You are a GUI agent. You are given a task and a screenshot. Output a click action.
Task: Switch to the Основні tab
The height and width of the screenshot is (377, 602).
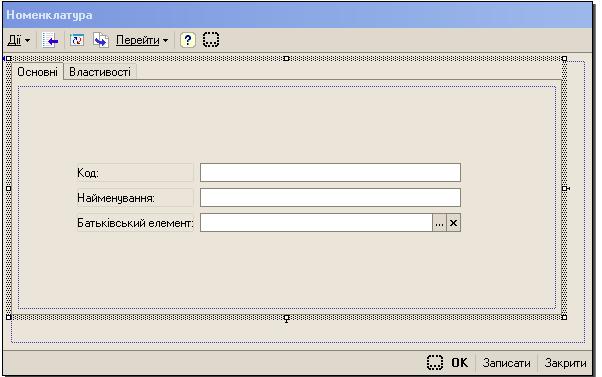(37, 72)
